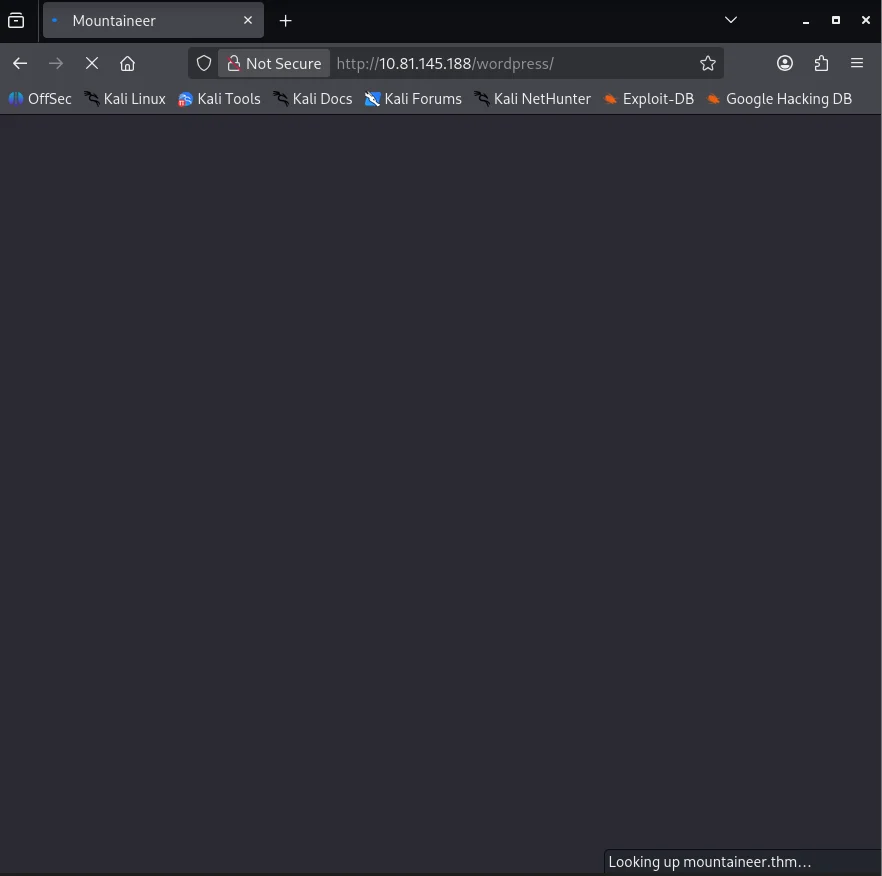
Task: Open the tracking protection shield
Action: point(204,63)
